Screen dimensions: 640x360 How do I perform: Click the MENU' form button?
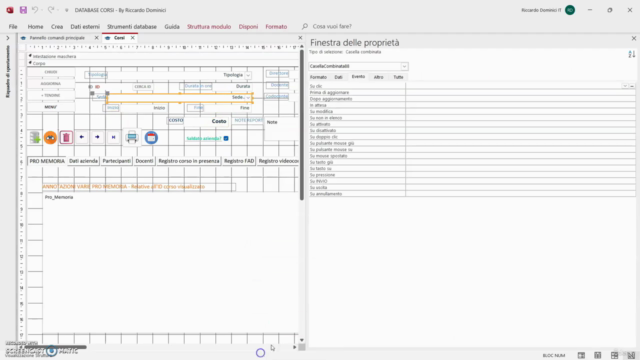(51, 107)
